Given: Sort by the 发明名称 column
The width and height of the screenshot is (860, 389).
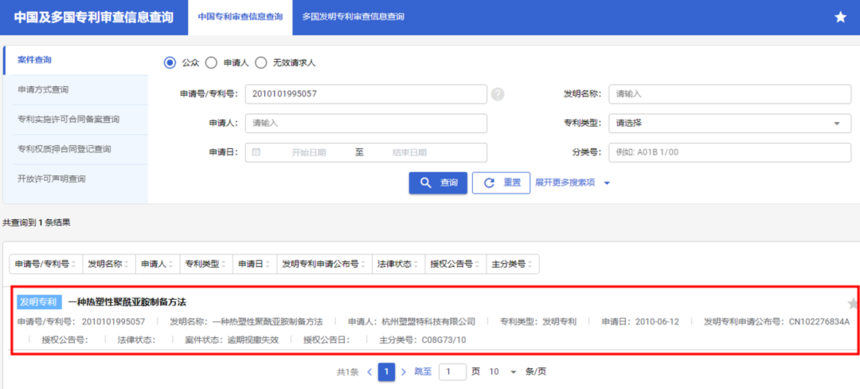Looking at the screenshot, I should (109, 263).
